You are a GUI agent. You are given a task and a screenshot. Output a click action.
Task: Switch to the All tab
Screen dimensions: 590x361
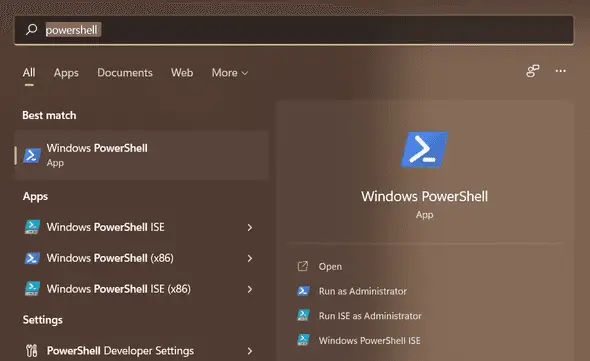click(x=29, y=73)
